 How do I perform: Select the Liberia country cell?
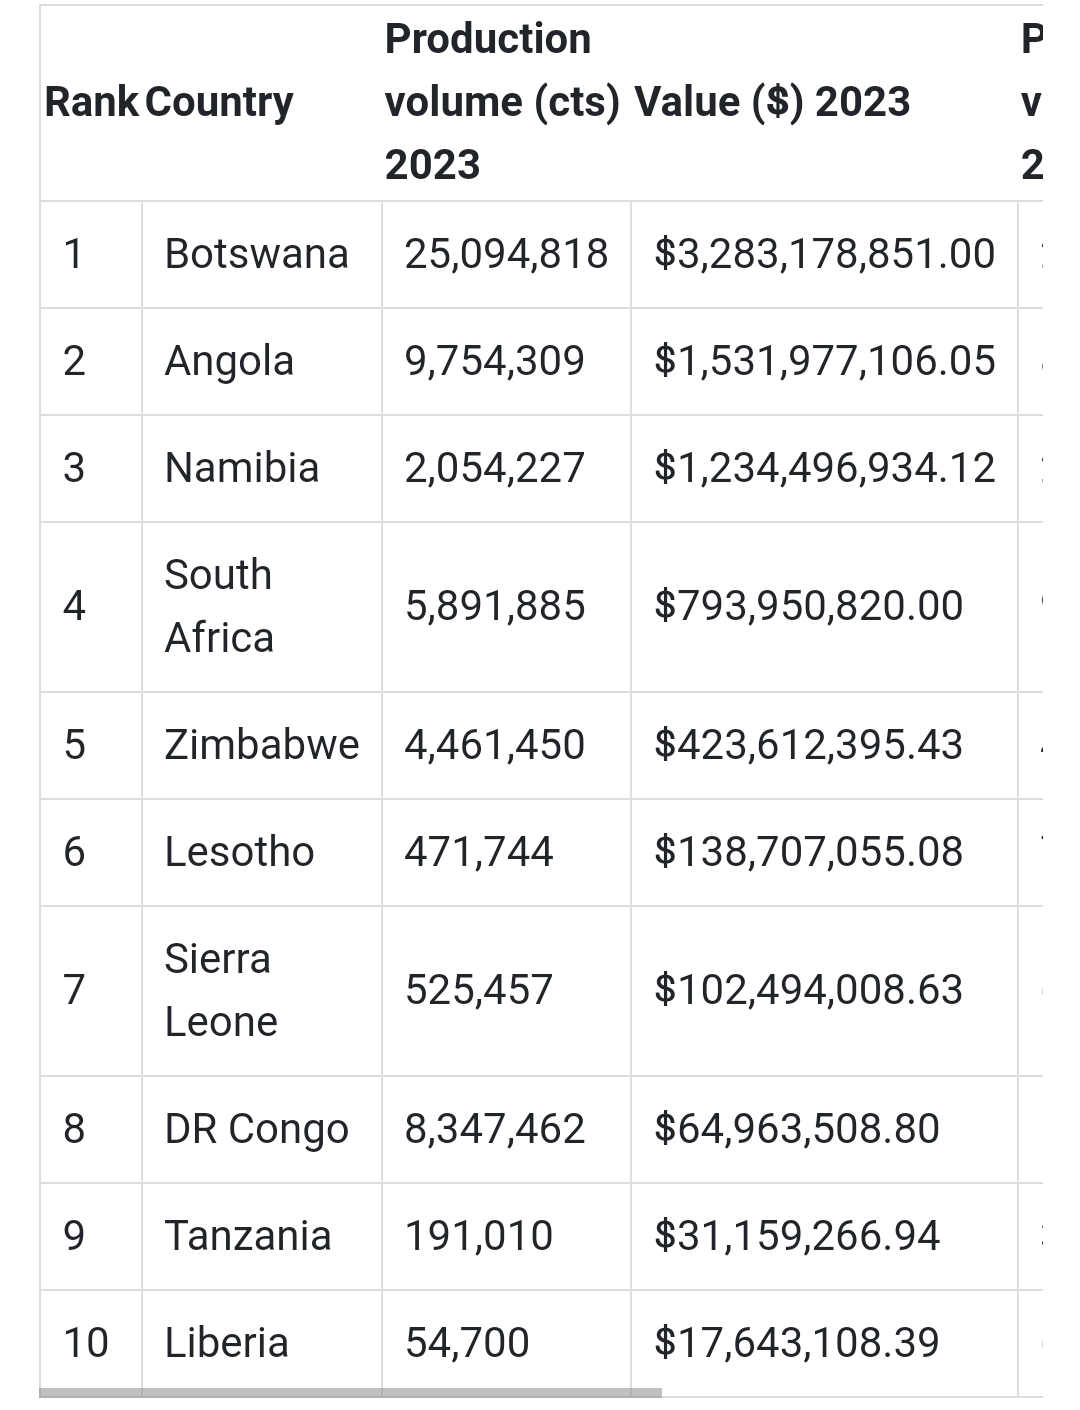(x=226, y=1343)
